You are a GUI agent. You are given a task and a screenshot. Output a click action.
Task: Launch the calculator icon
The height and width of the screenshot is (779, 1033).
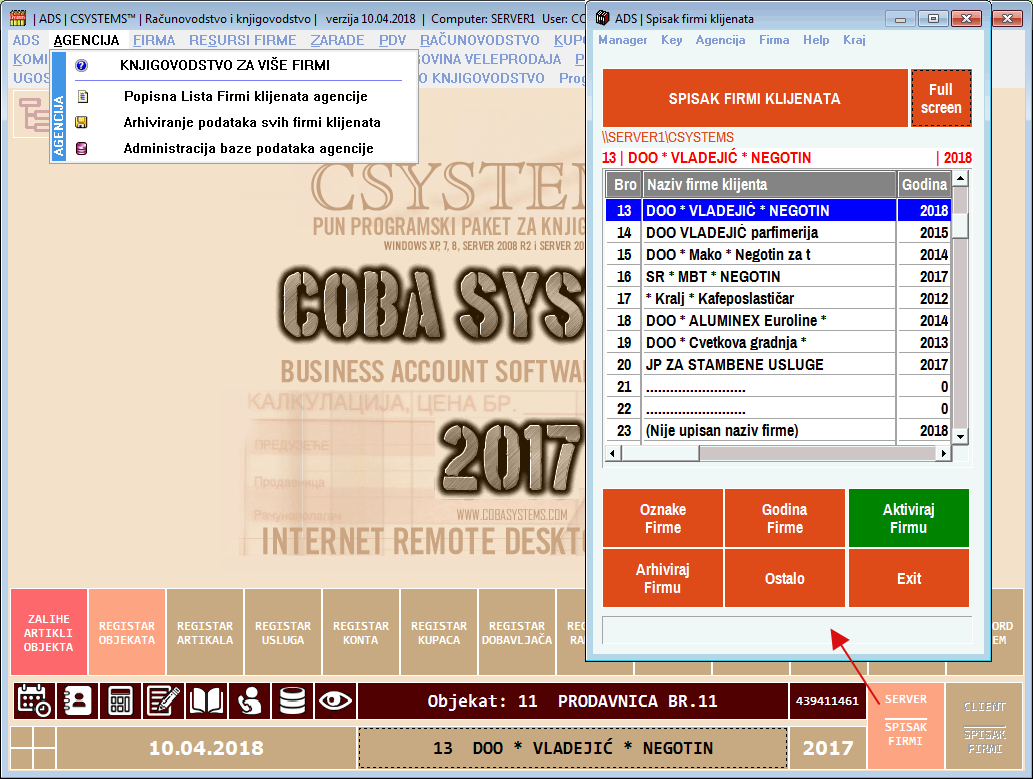pyautogui.click(x=120, y=701)
